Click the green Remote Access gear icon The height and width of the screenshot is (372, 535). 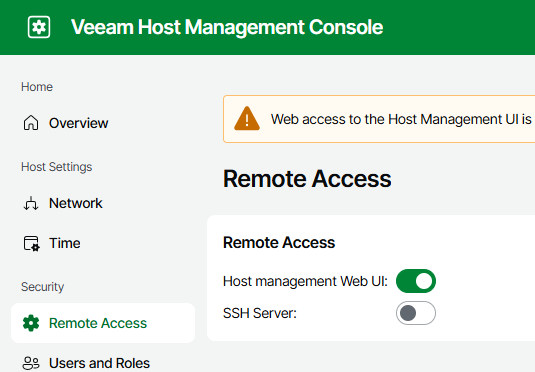coord(31,323)
